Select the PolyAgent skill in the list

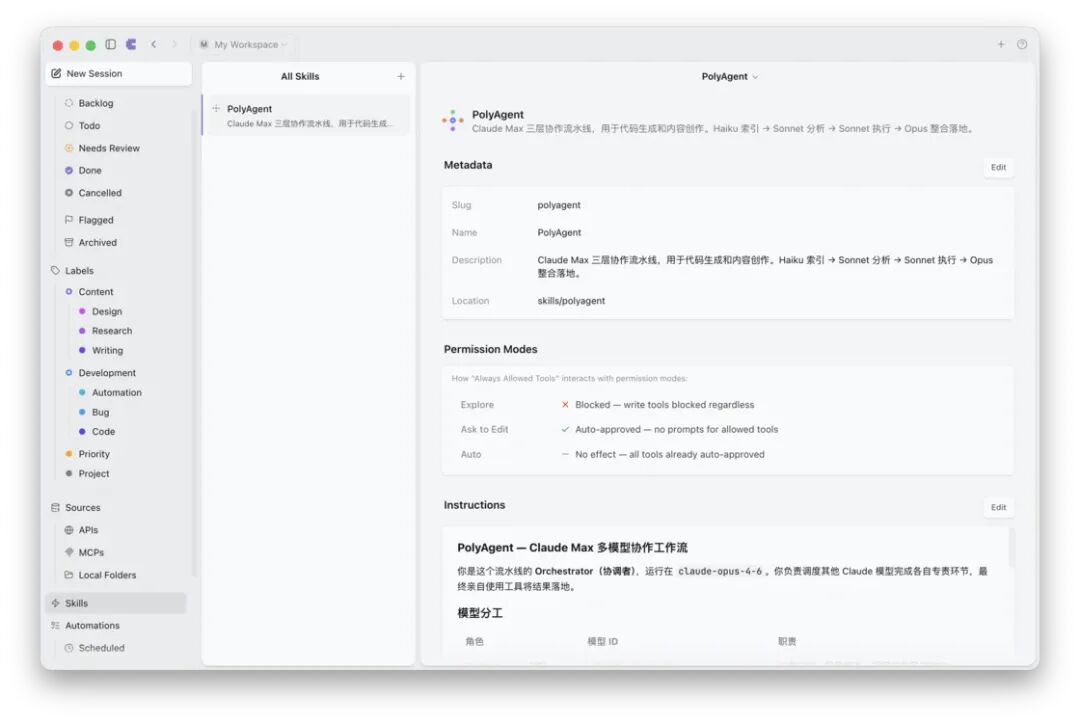[307, 116]
